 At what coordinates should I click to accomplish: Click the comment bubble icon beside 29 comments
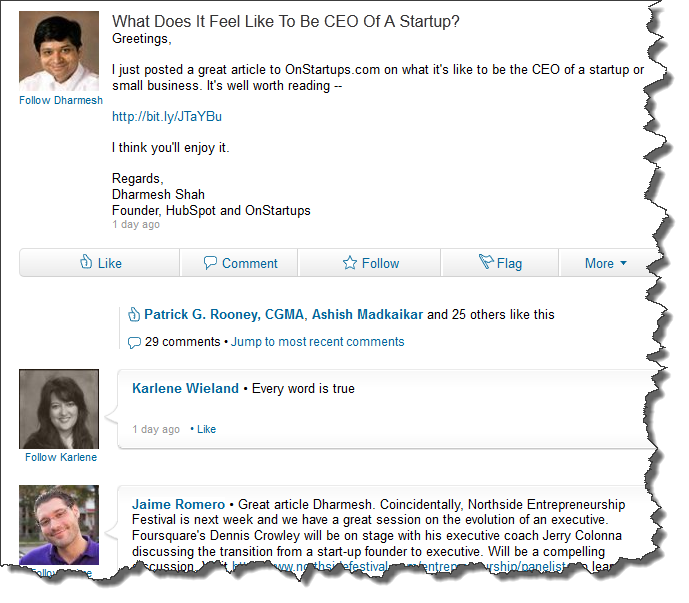[x=134, y=342]
